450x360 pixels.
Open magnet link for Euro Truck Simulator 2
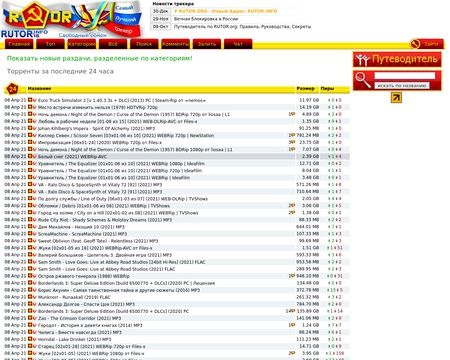point(34,100)
